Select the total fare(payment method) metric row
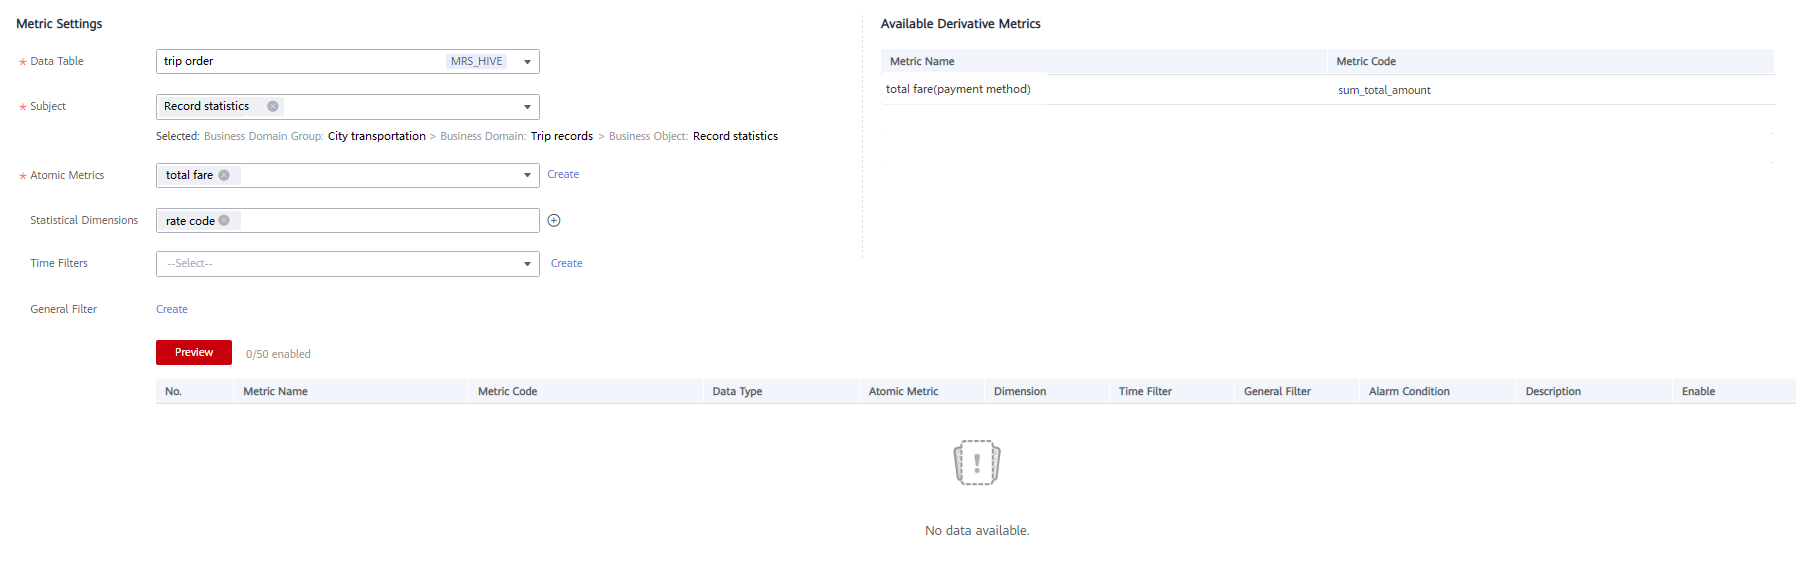 coord(1328,89)
